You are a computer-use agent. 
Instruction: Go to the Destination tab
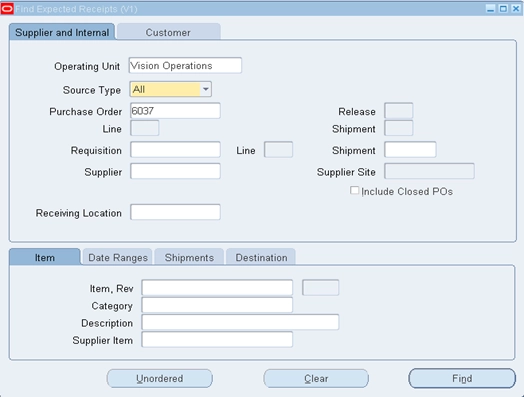tap(261, 257)
